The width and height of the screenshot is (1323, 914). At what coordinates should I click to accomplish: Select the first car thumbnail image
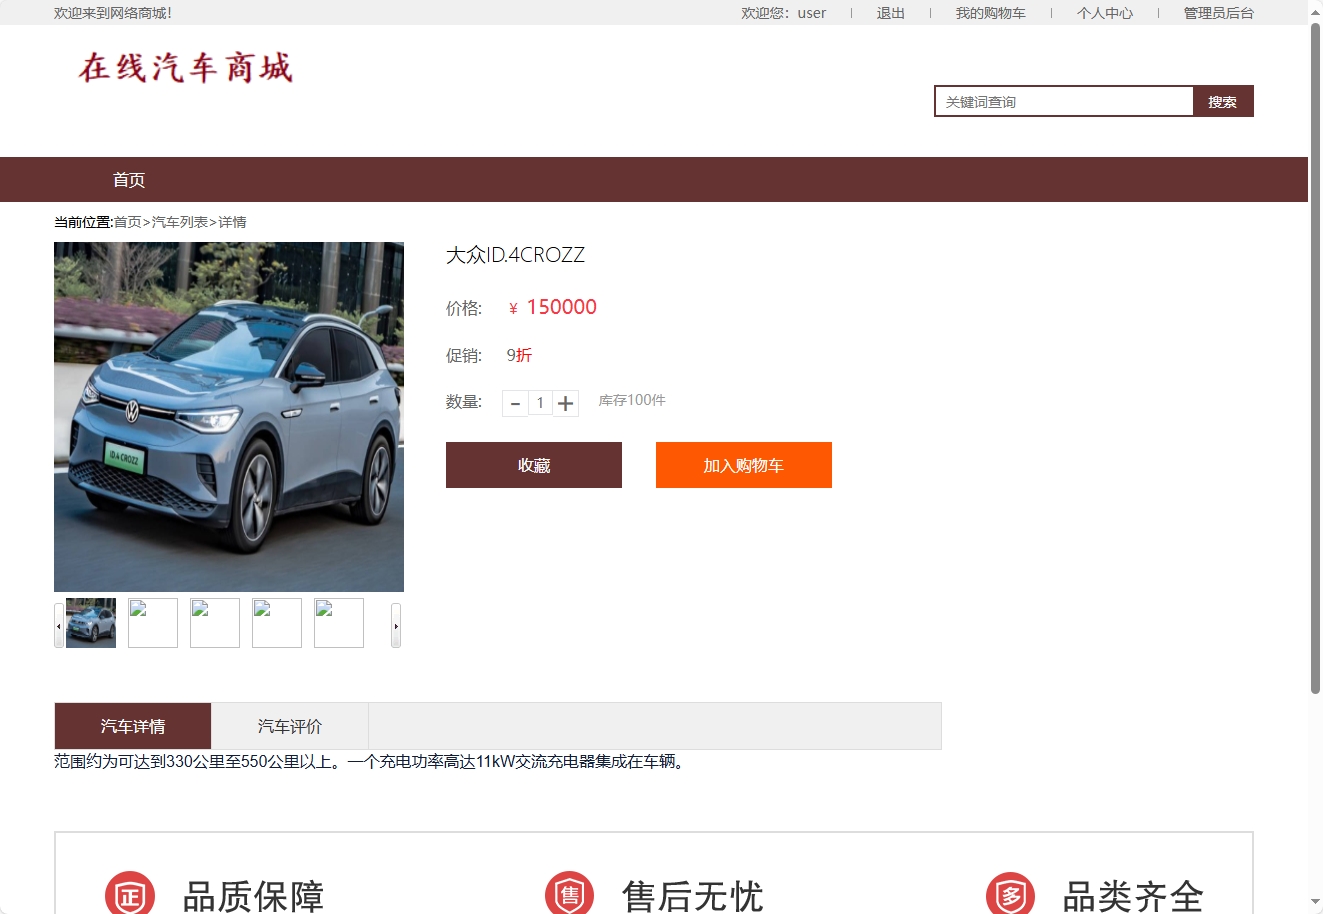pyautogui.click(x=89, y=622)
